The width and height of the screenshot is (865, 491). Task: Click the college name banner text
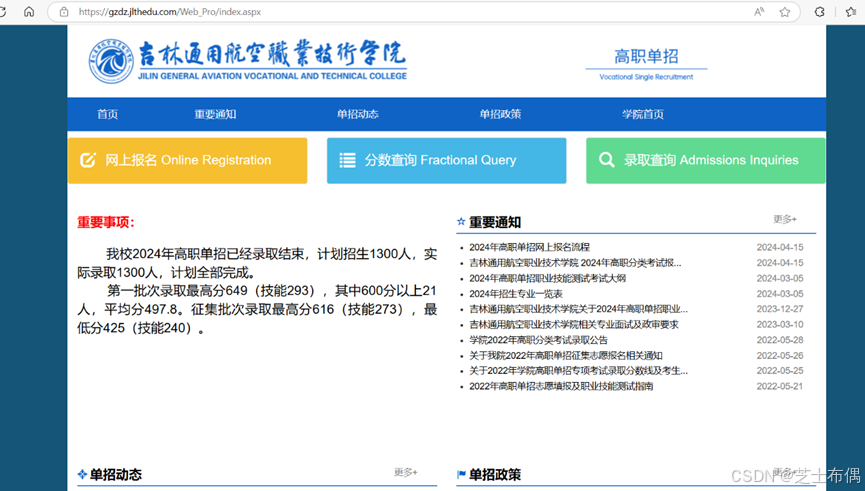[x=272, y=60]
